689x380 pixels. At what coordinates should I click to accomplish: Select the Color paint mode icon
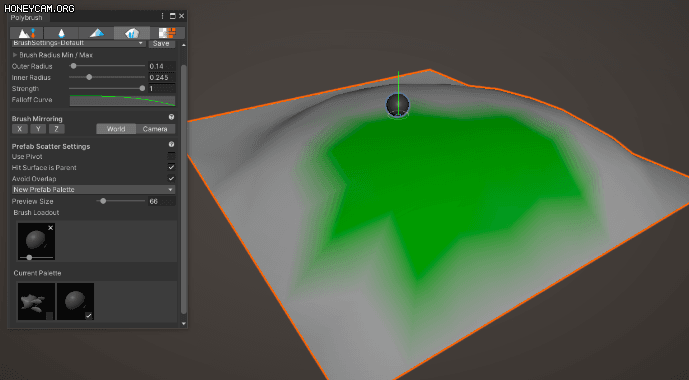point(96,33)
